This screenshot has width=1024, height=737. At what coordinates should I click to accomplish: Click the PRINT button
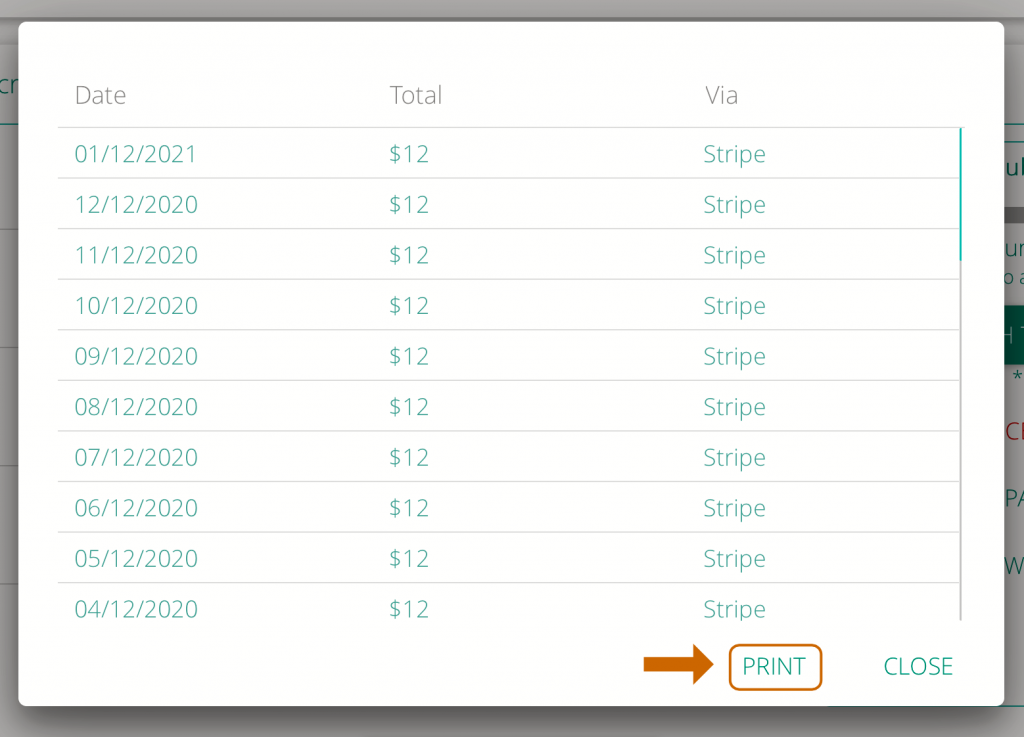[775, 666]
